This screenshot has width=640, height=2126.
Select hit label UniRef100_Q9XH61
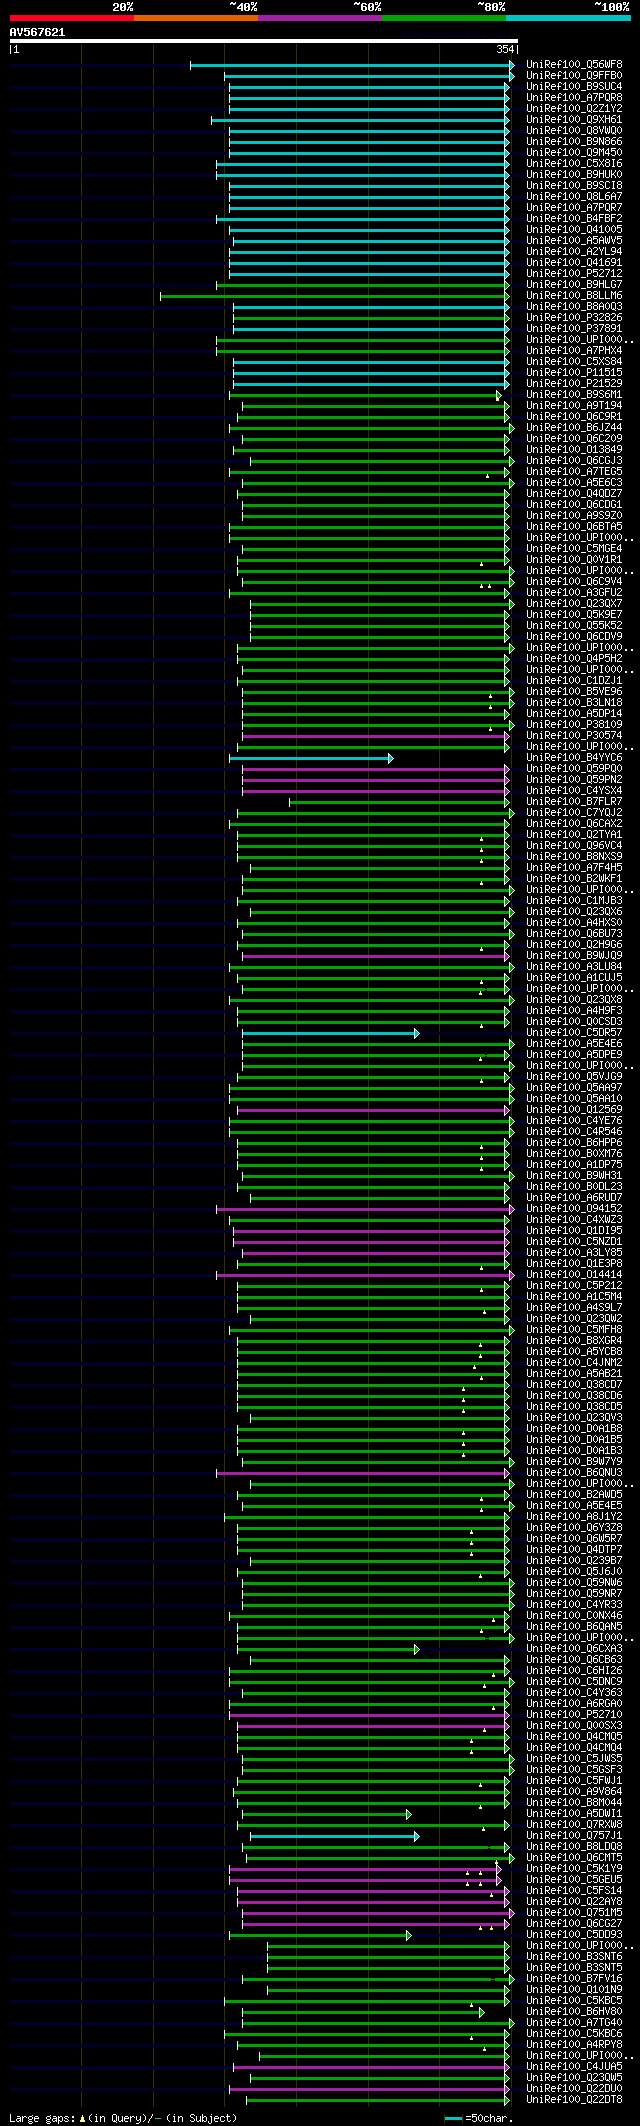pyautogui.click(x=574, y=120)
